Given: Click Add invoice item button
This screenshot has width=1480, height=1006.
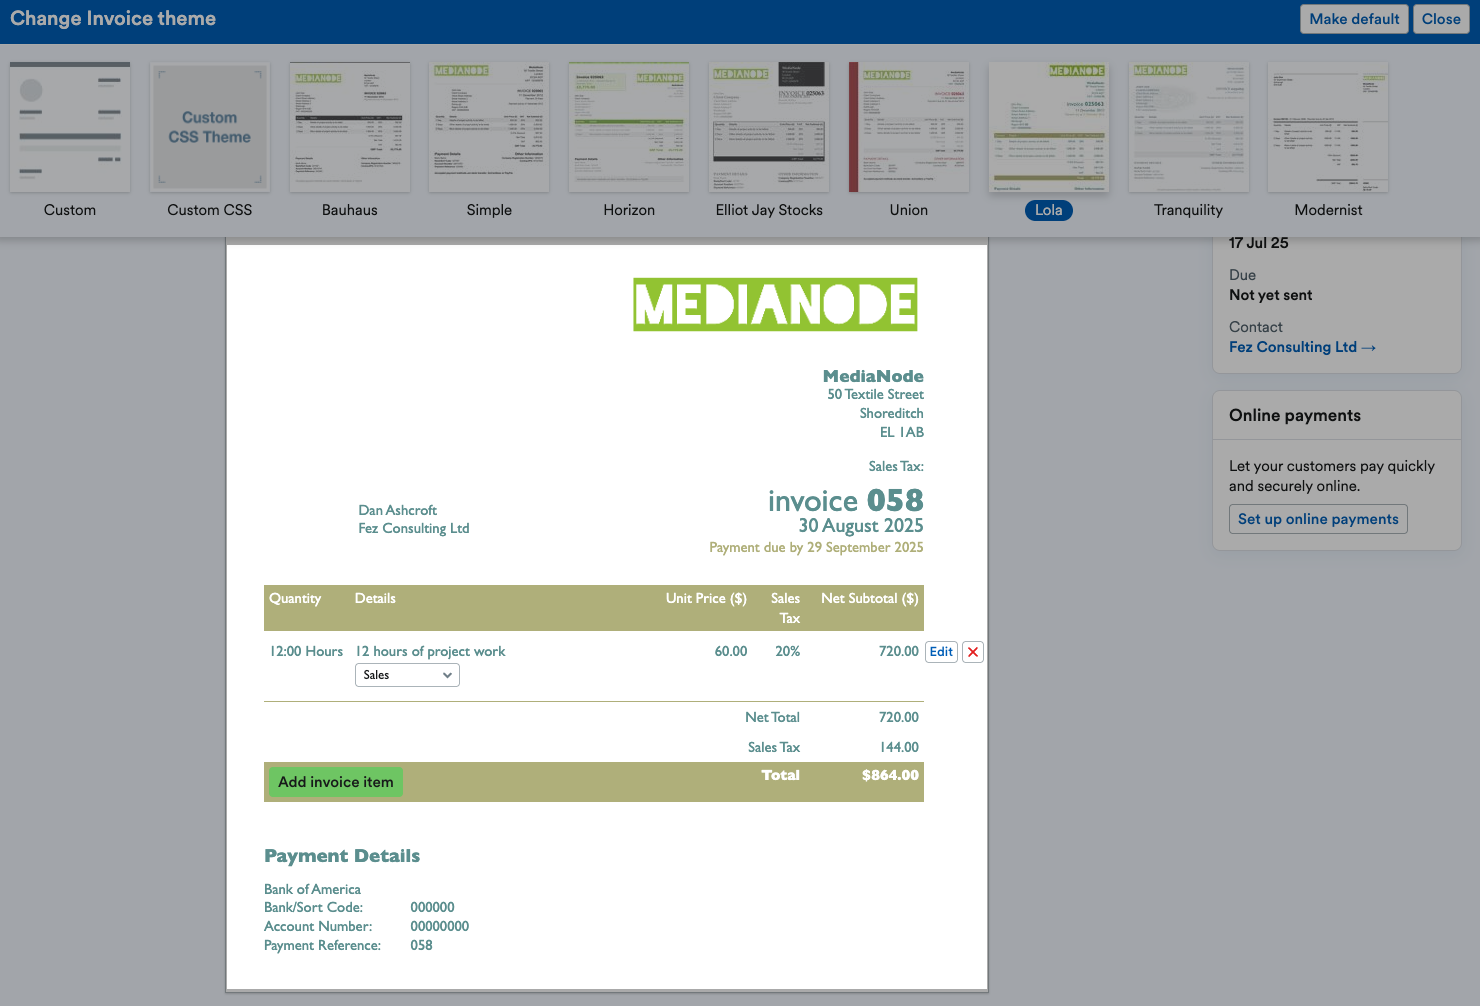Looking at the screenshot, I should [336, 782].
